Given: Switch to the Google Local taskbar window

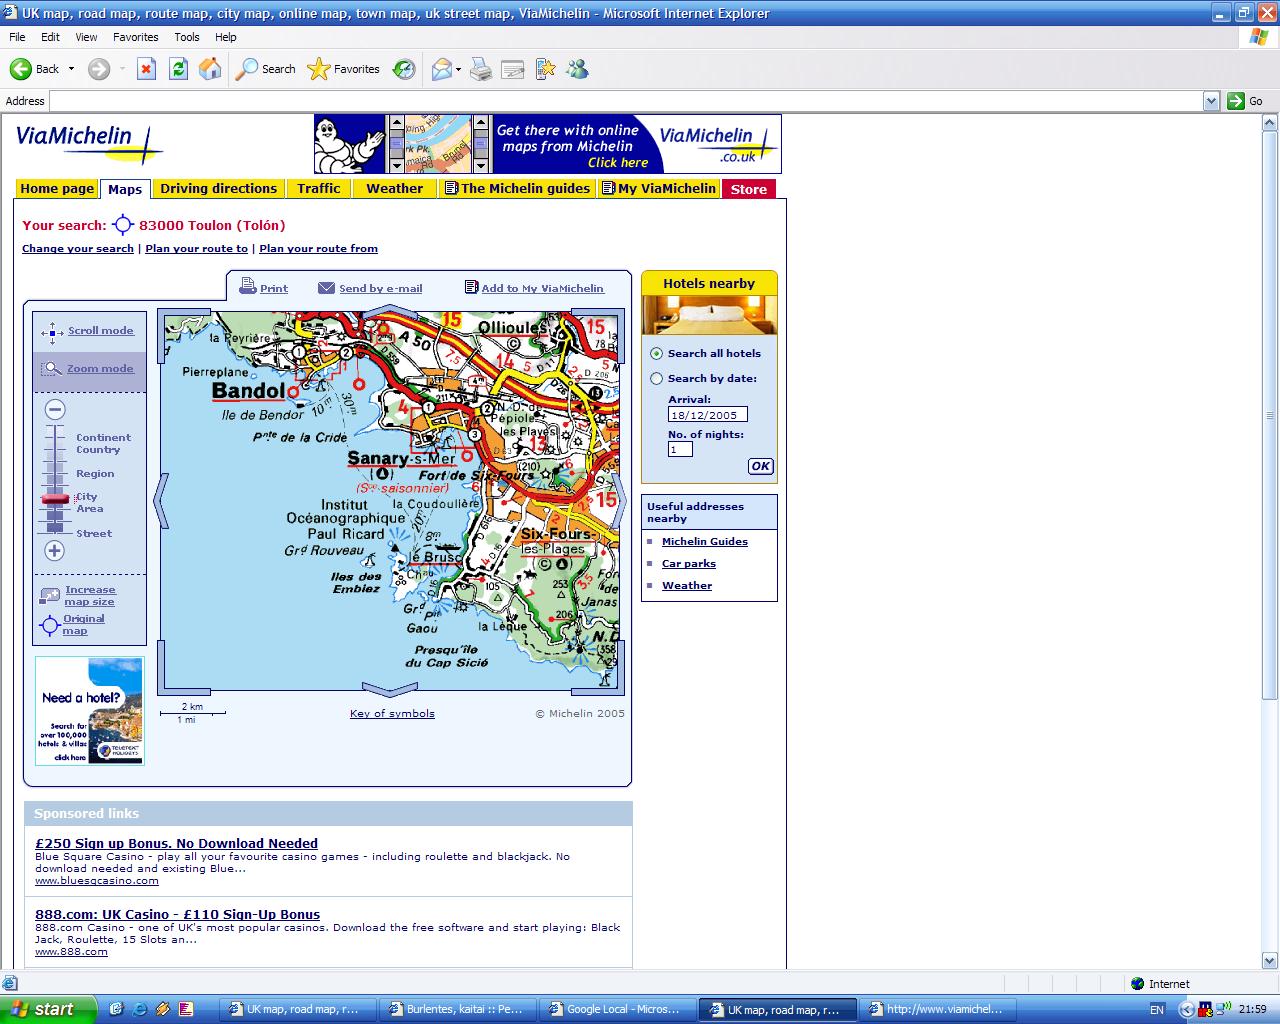Looking at the screenshot, I should [618, 1009].
